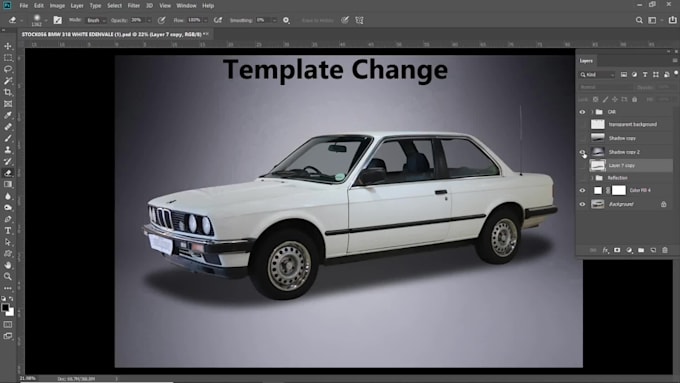Open the layer filter Kind dropdown
This screenshot has width=680, height=383.
tap(598, 75)
